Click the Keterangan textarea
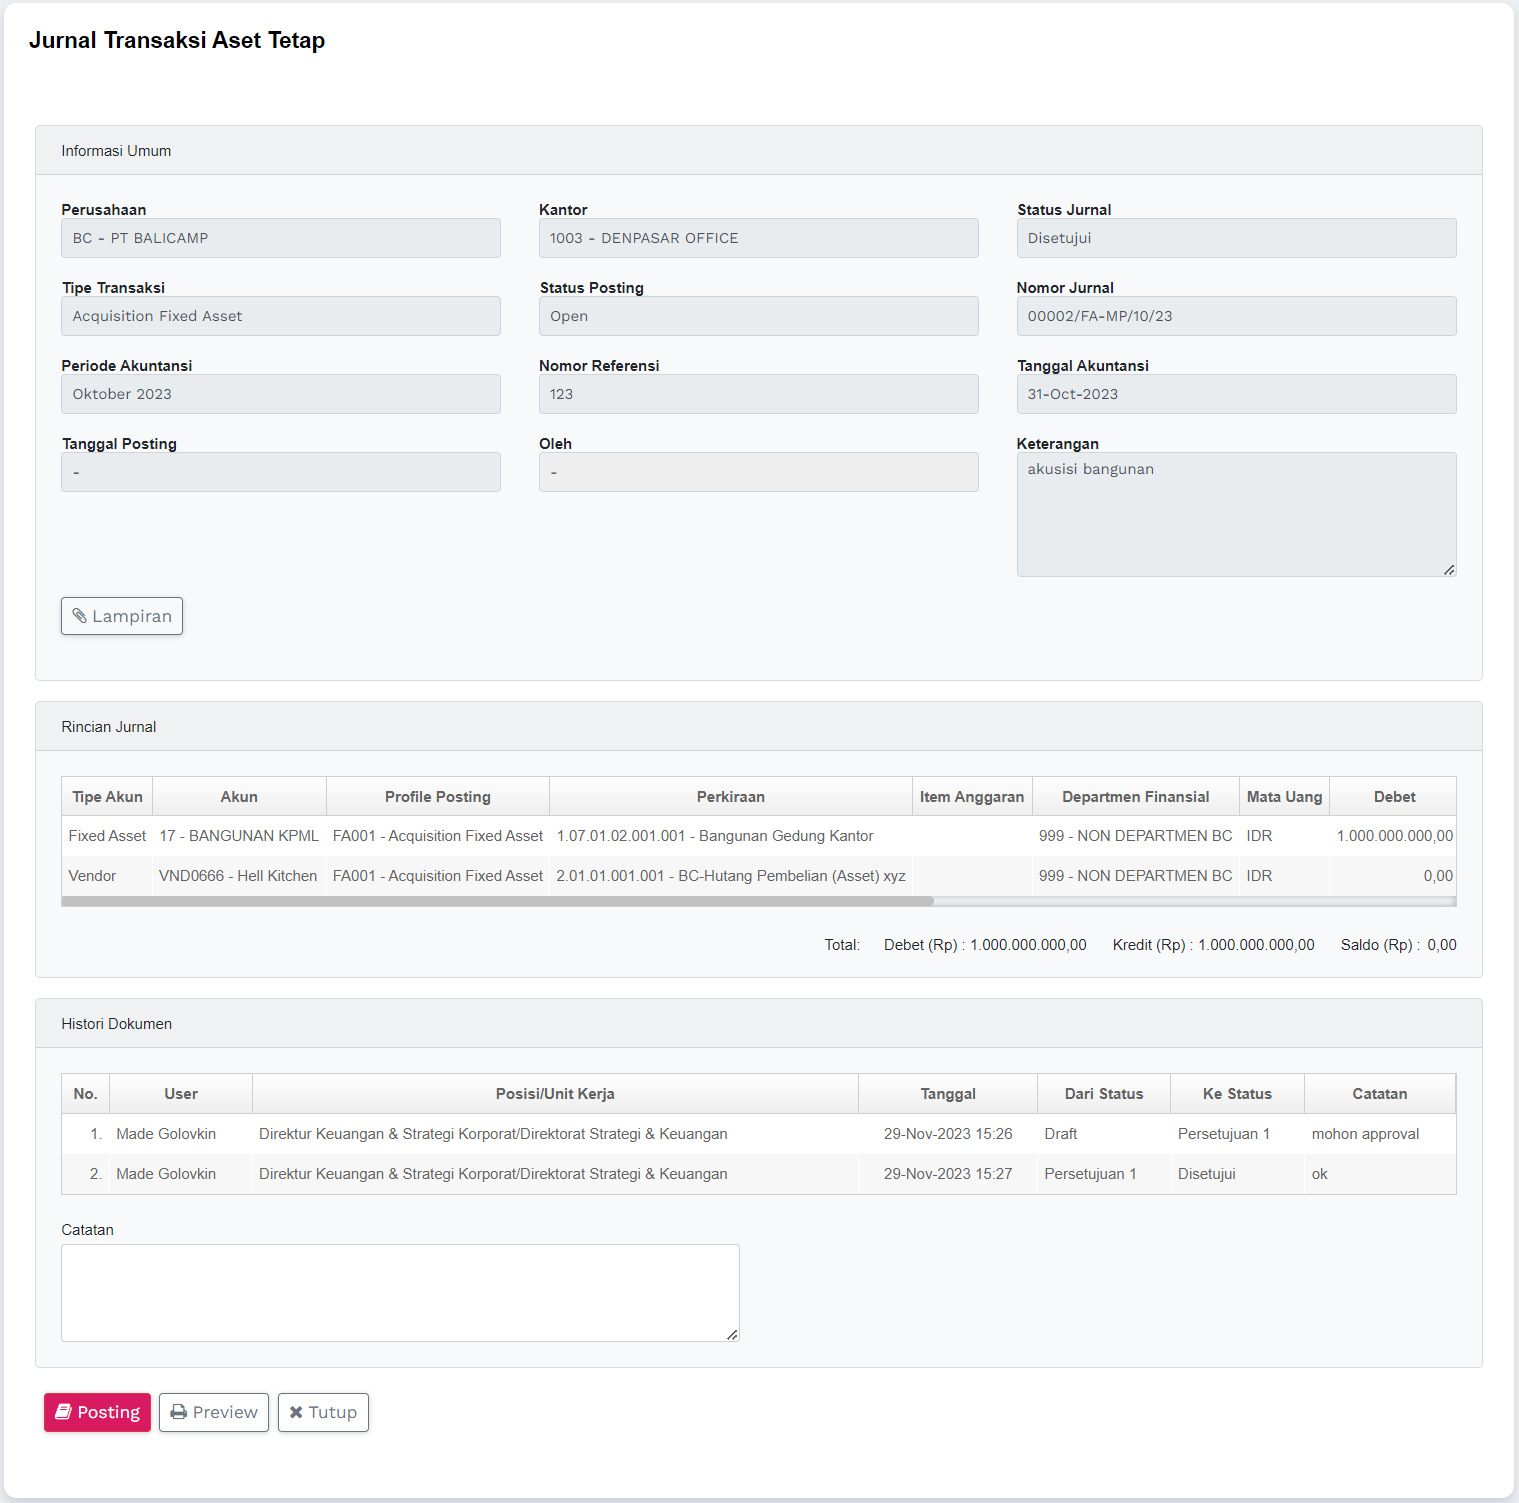 1236,514
